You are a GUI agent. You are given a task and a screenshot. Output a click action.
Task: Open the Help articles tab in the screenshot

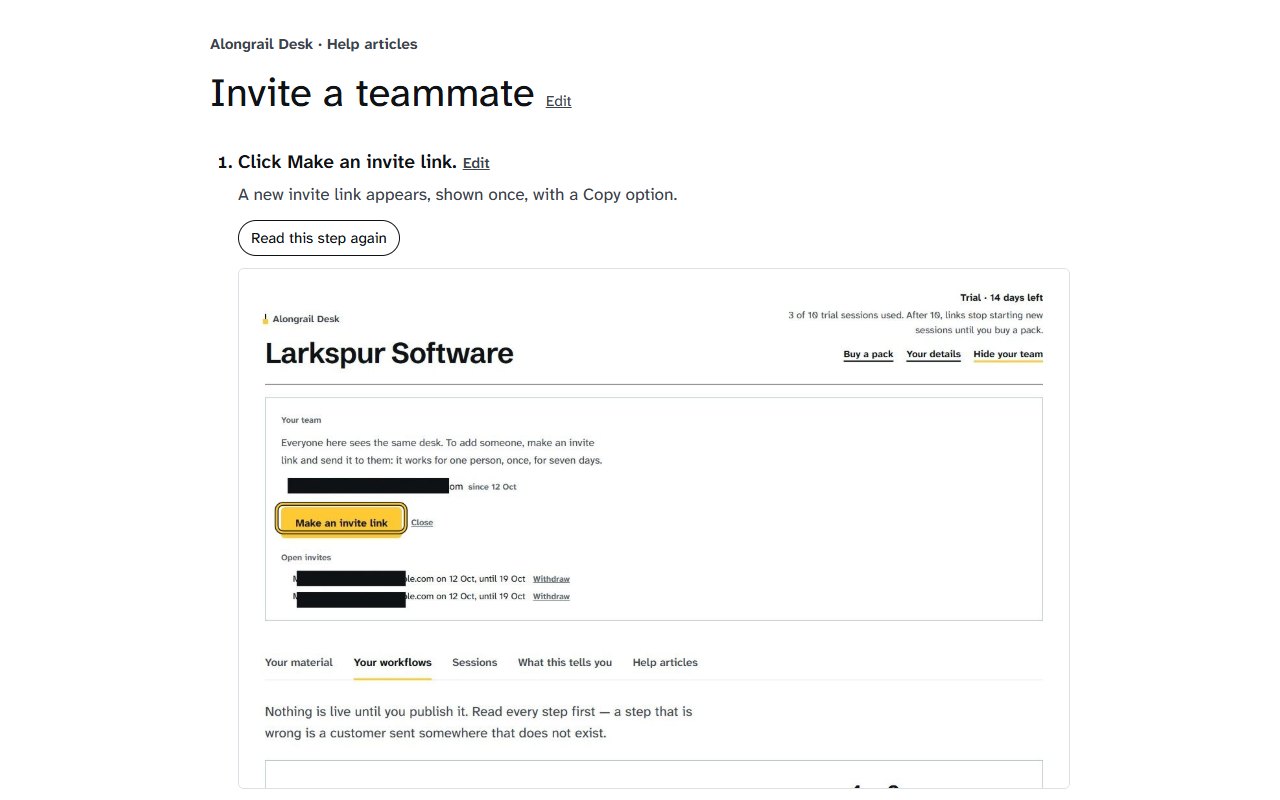(x=665, y=662)
